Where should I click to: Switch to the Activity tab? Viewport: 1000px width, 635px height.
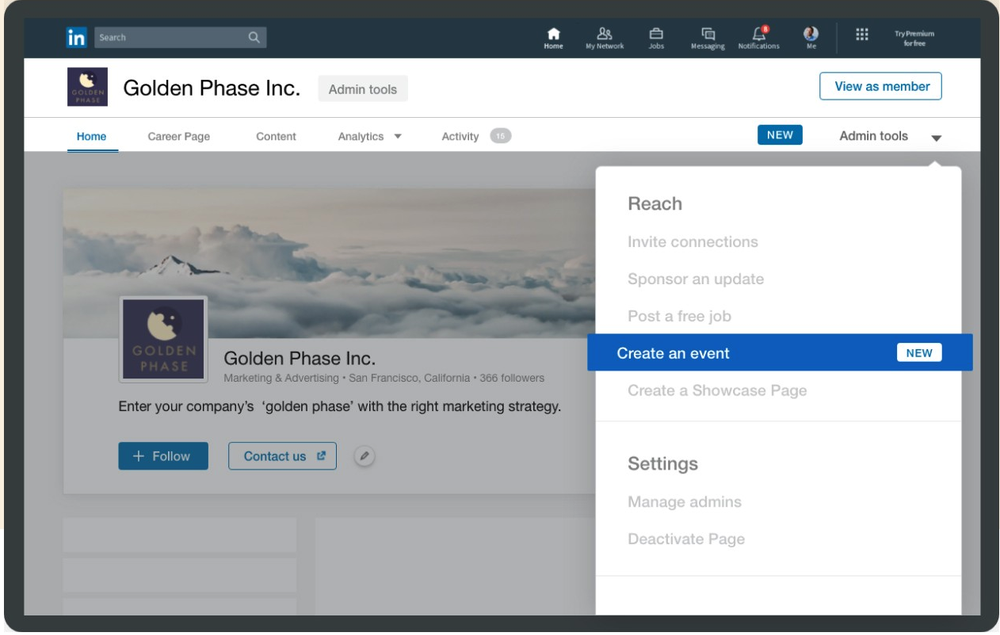point(460,136)
